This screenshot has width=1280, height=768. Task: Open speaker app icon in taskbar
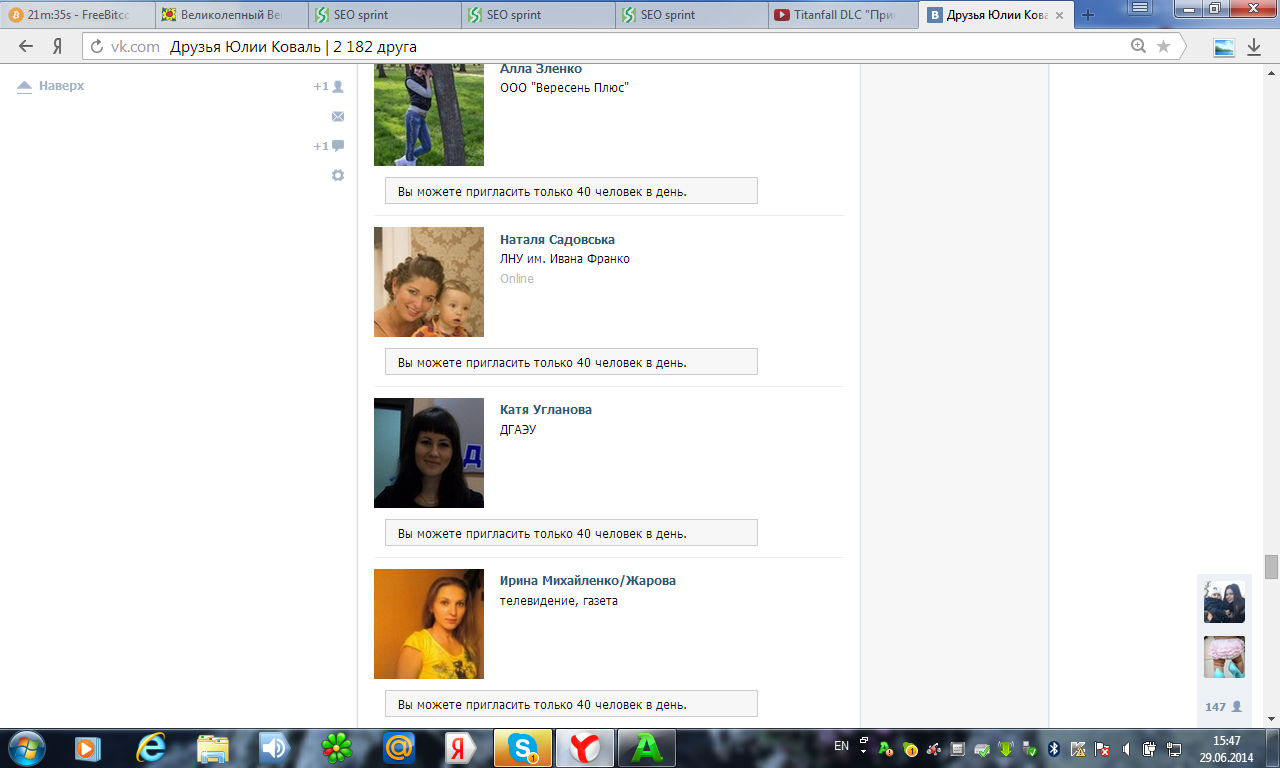pyautogui.click(x=274, y=748)
